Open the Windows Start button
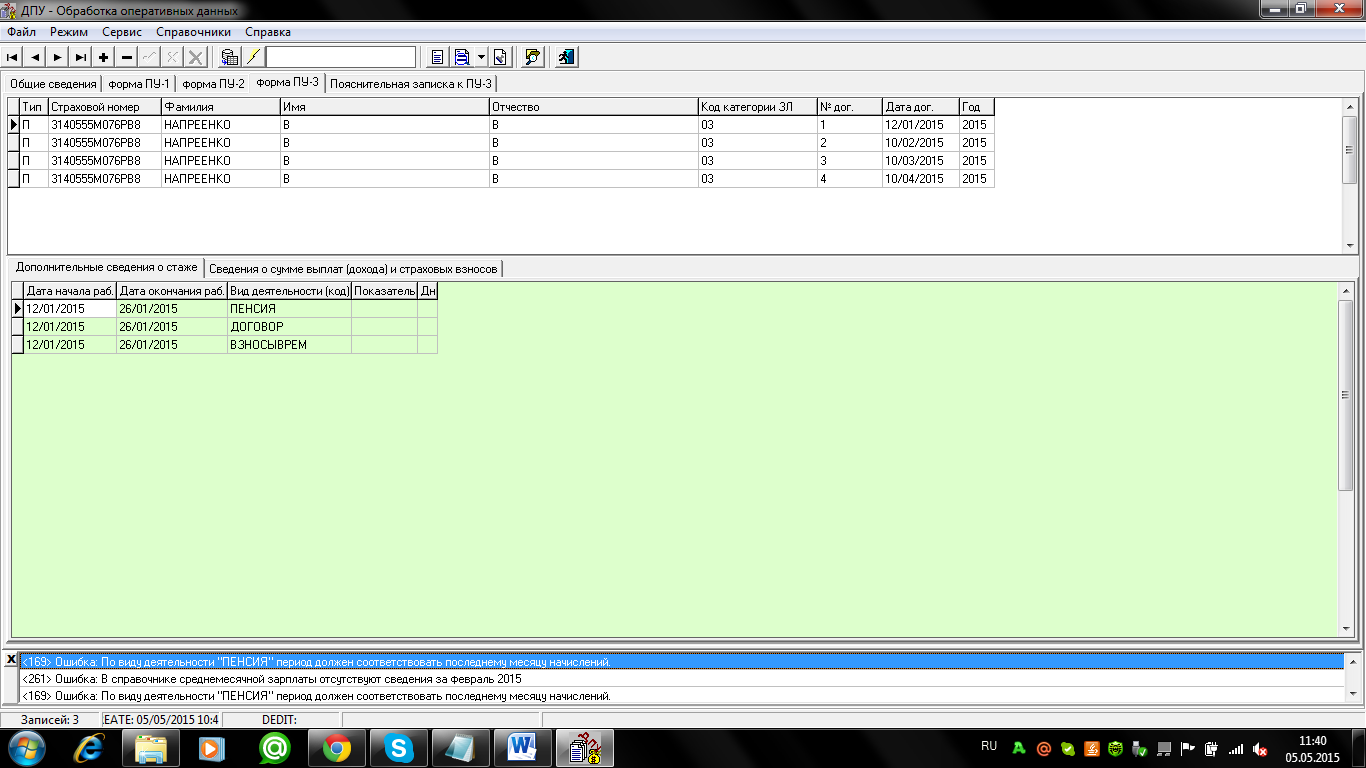The image size is (1366, 768). [27, 748]
